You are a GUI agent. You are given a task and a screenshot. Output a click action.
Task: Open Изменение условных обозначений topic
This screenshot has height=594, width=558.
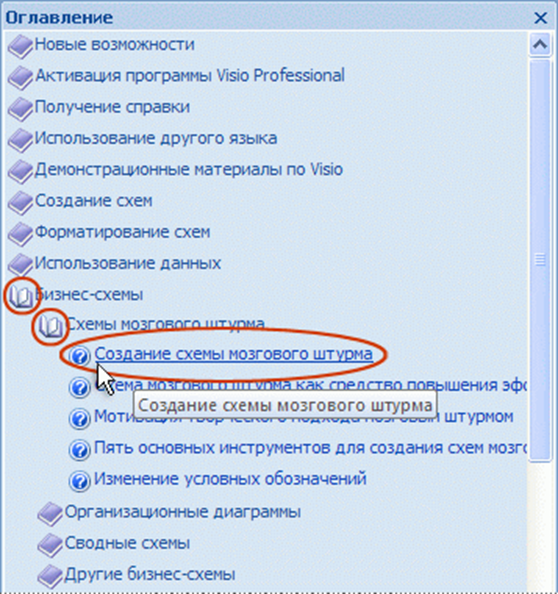click(230, 479)
